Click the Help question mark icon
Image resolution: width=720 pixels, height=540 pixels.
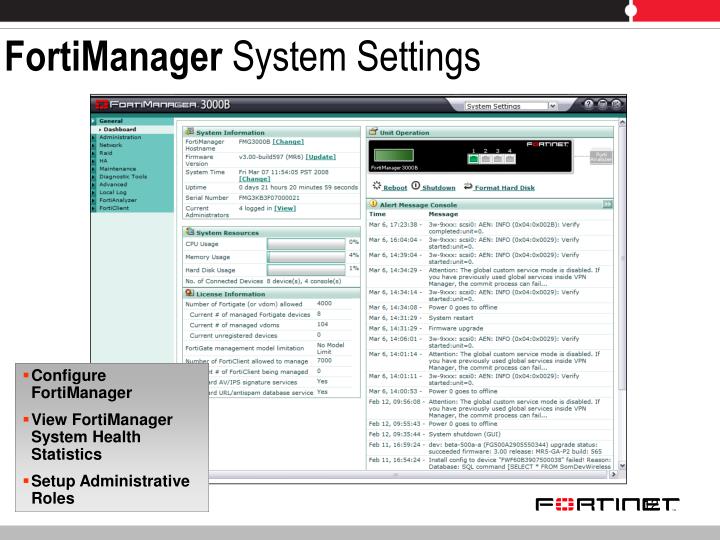coord(588,104)
